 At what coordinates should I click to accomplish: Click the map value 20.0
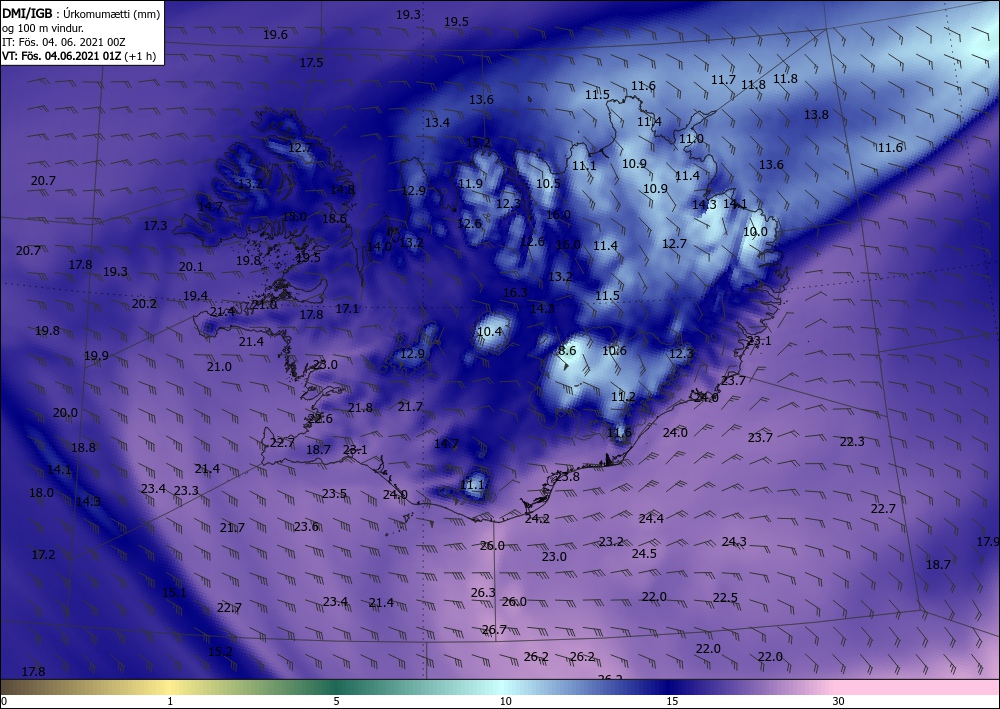tap(65, 413)
